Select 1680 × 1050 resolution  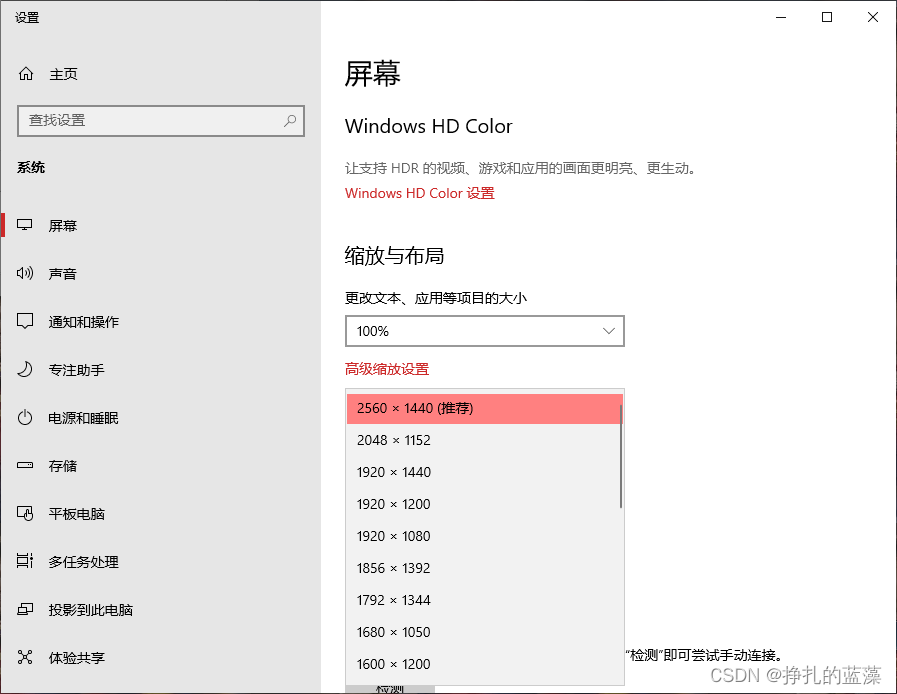point(484,632)
